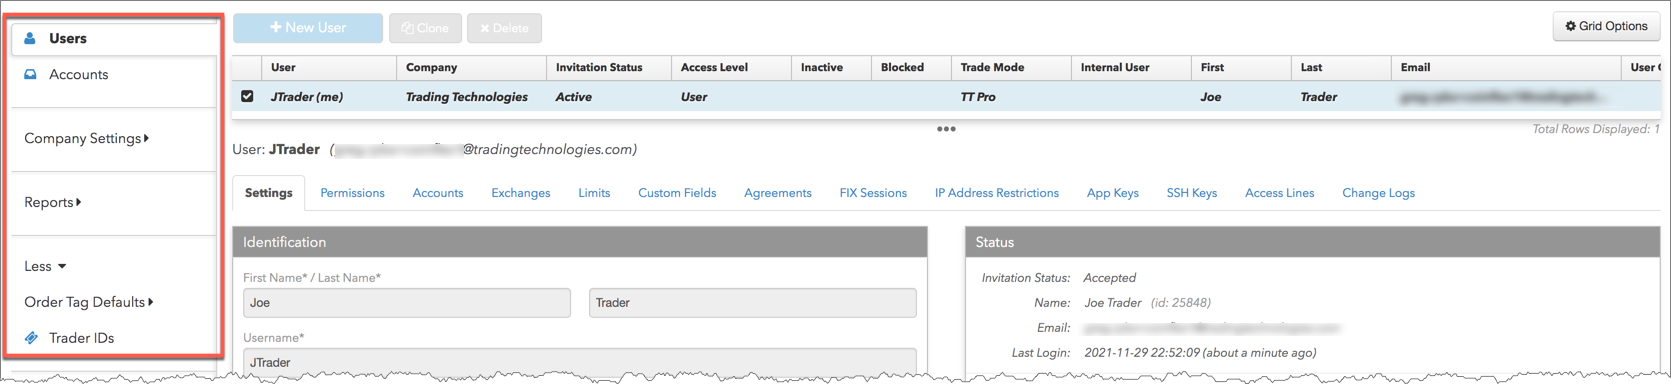This screenshot has width=1671, height=384.
Task: Toggle the checkbox for JTrader row
Action: (x=247, y=97)
